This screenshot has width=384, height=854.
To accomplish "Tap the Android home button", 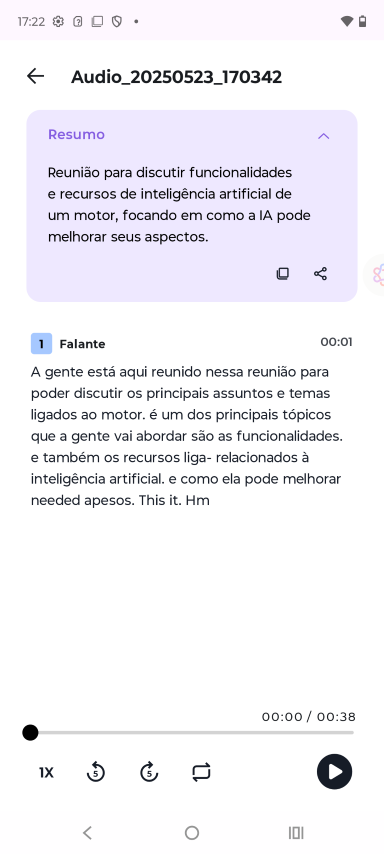I will pyautogui.click(x=192, y=833).
